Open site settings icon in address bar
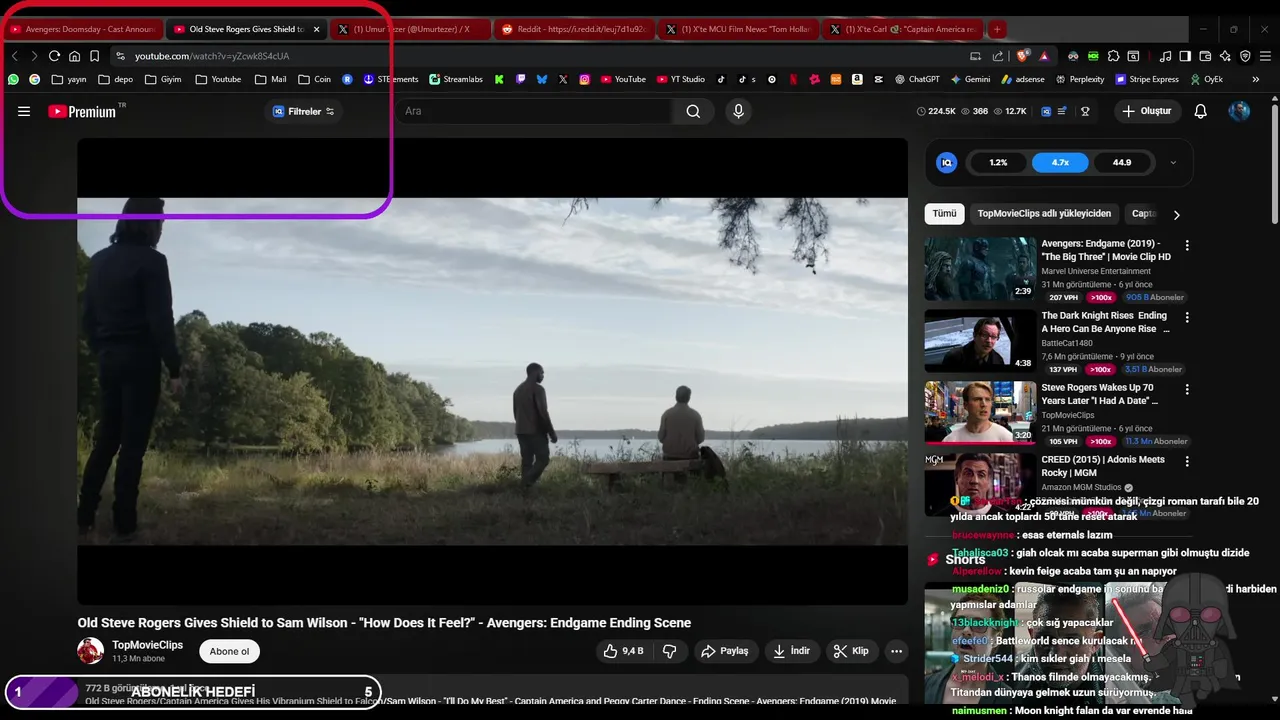Image resolution: width=1280 pixels, height=720 pixels. tap(120, 56)
